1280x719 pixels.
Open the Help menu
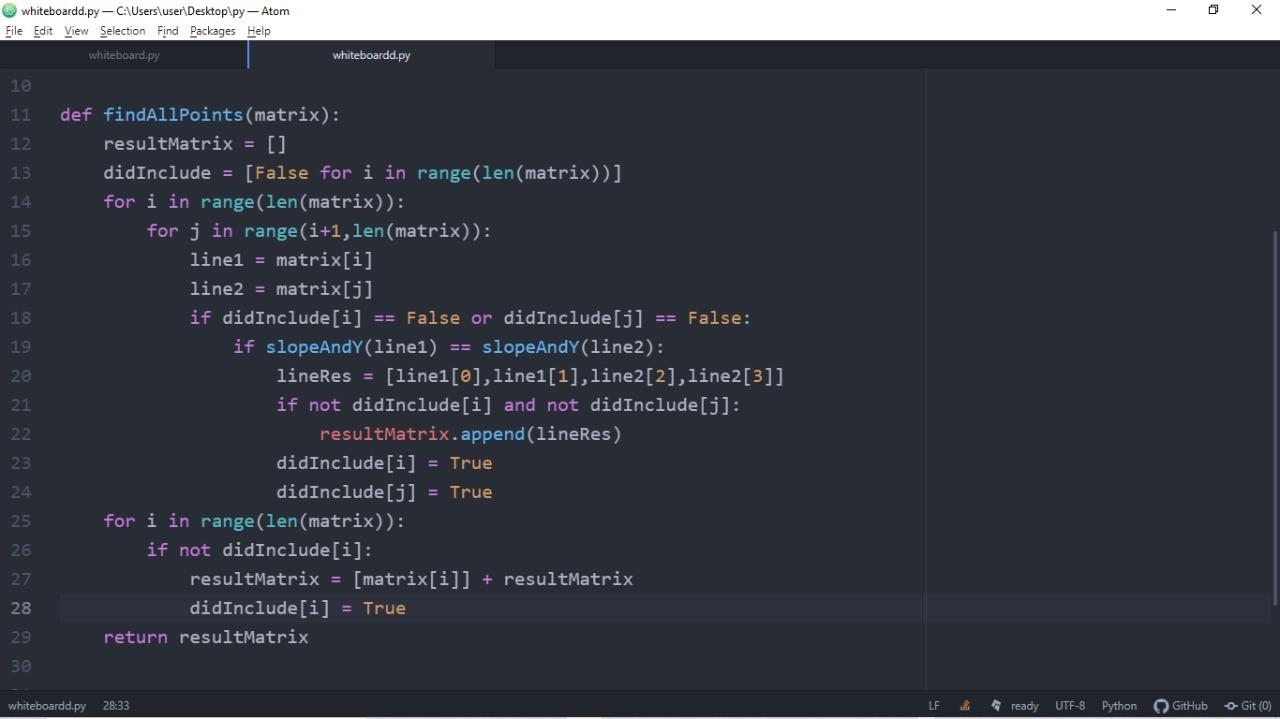pos(258,31)
